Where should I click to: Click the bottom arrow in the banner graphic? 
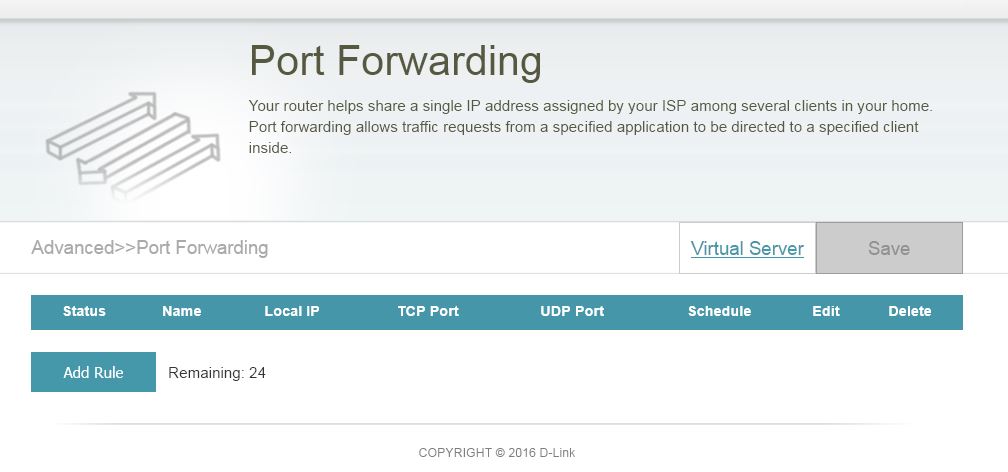(x=166, y=167)
